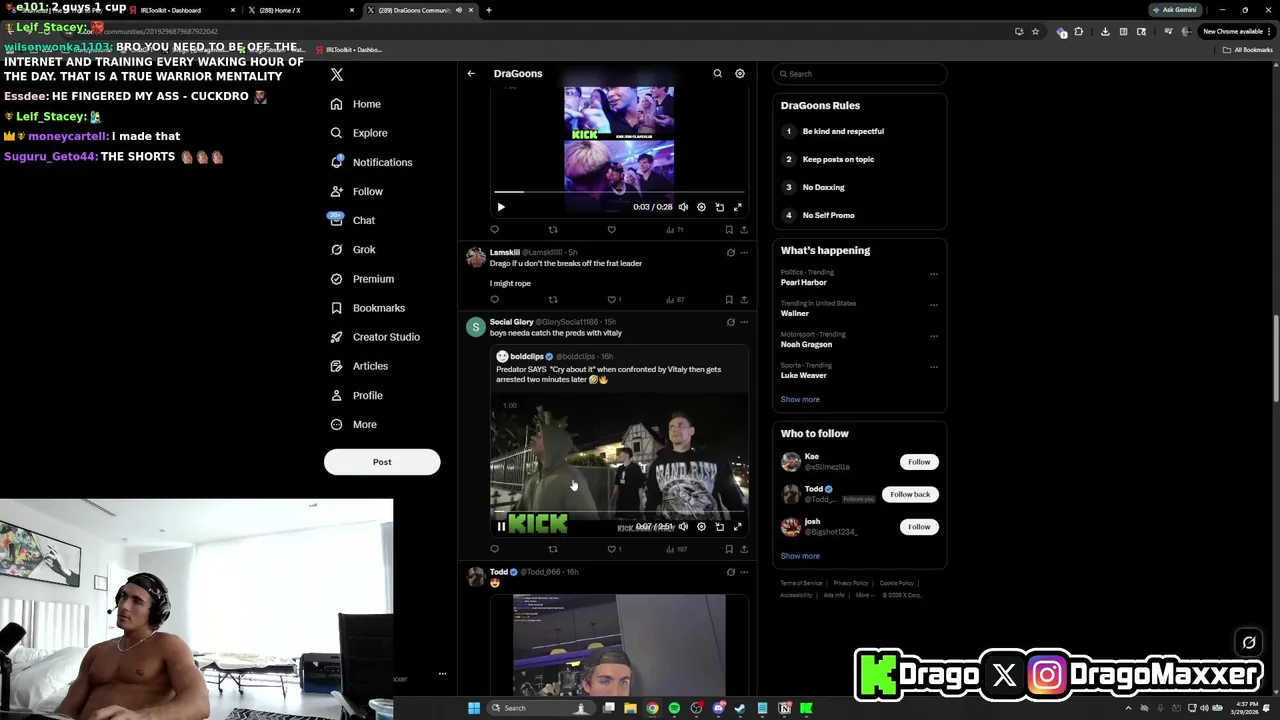Toggle picture-in-picture on the top video

[x=719, y=207]
